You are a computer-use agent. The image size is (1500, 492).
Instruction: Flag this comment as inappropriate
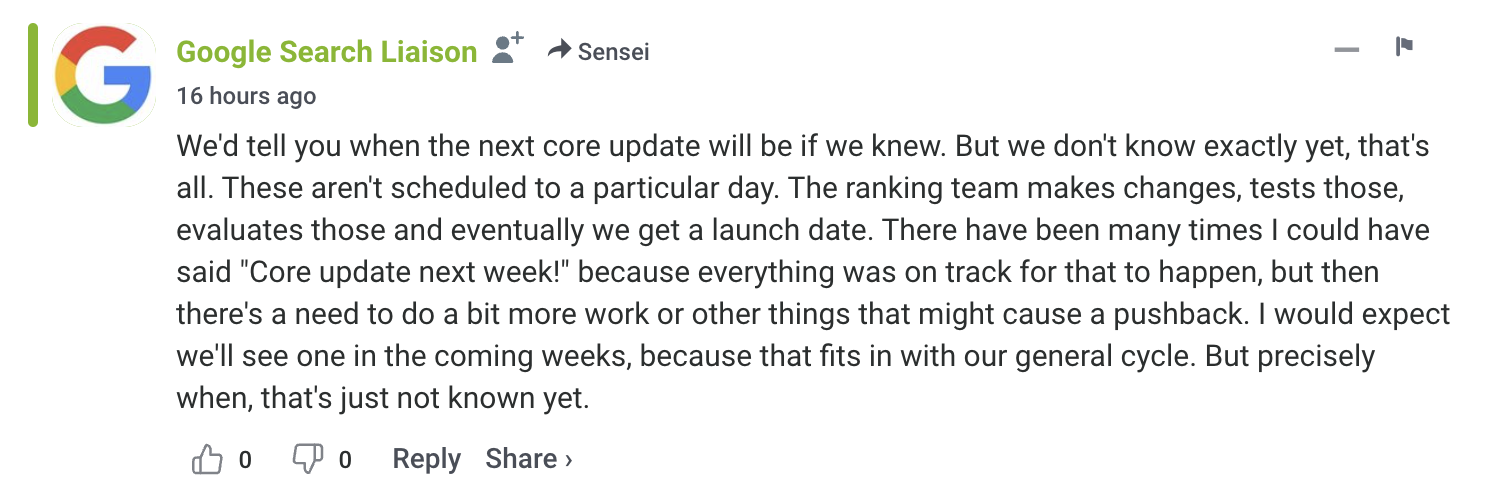1404,47
